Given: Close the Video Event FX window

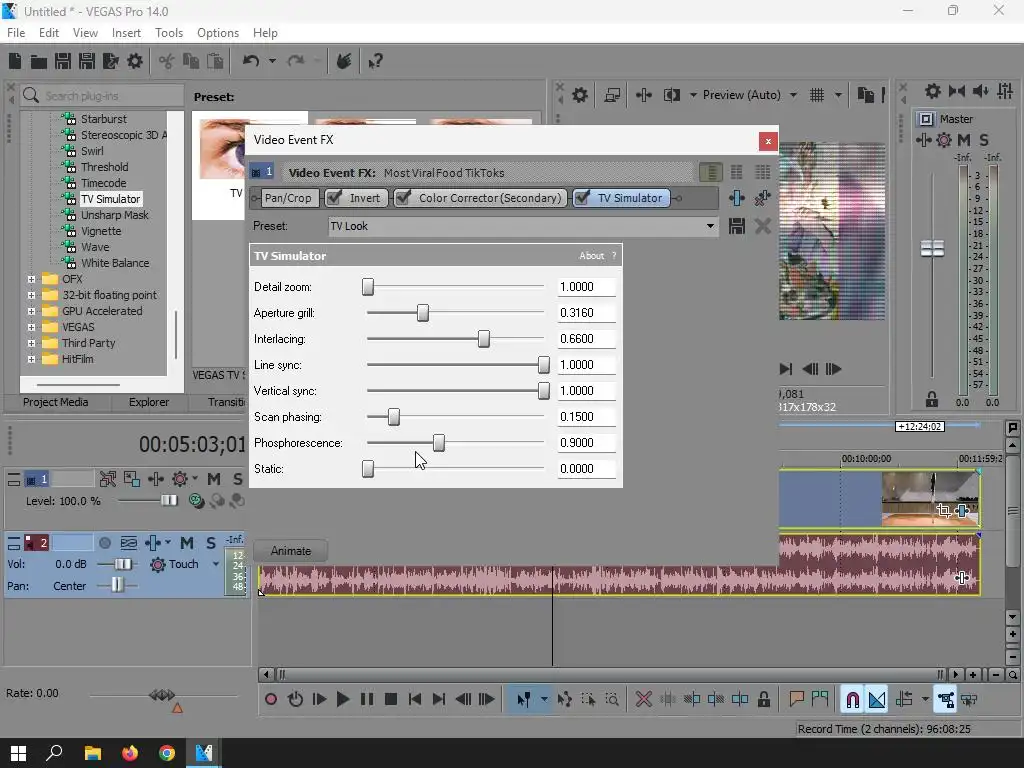Looking at the screenshot, I should pos(768,141).
